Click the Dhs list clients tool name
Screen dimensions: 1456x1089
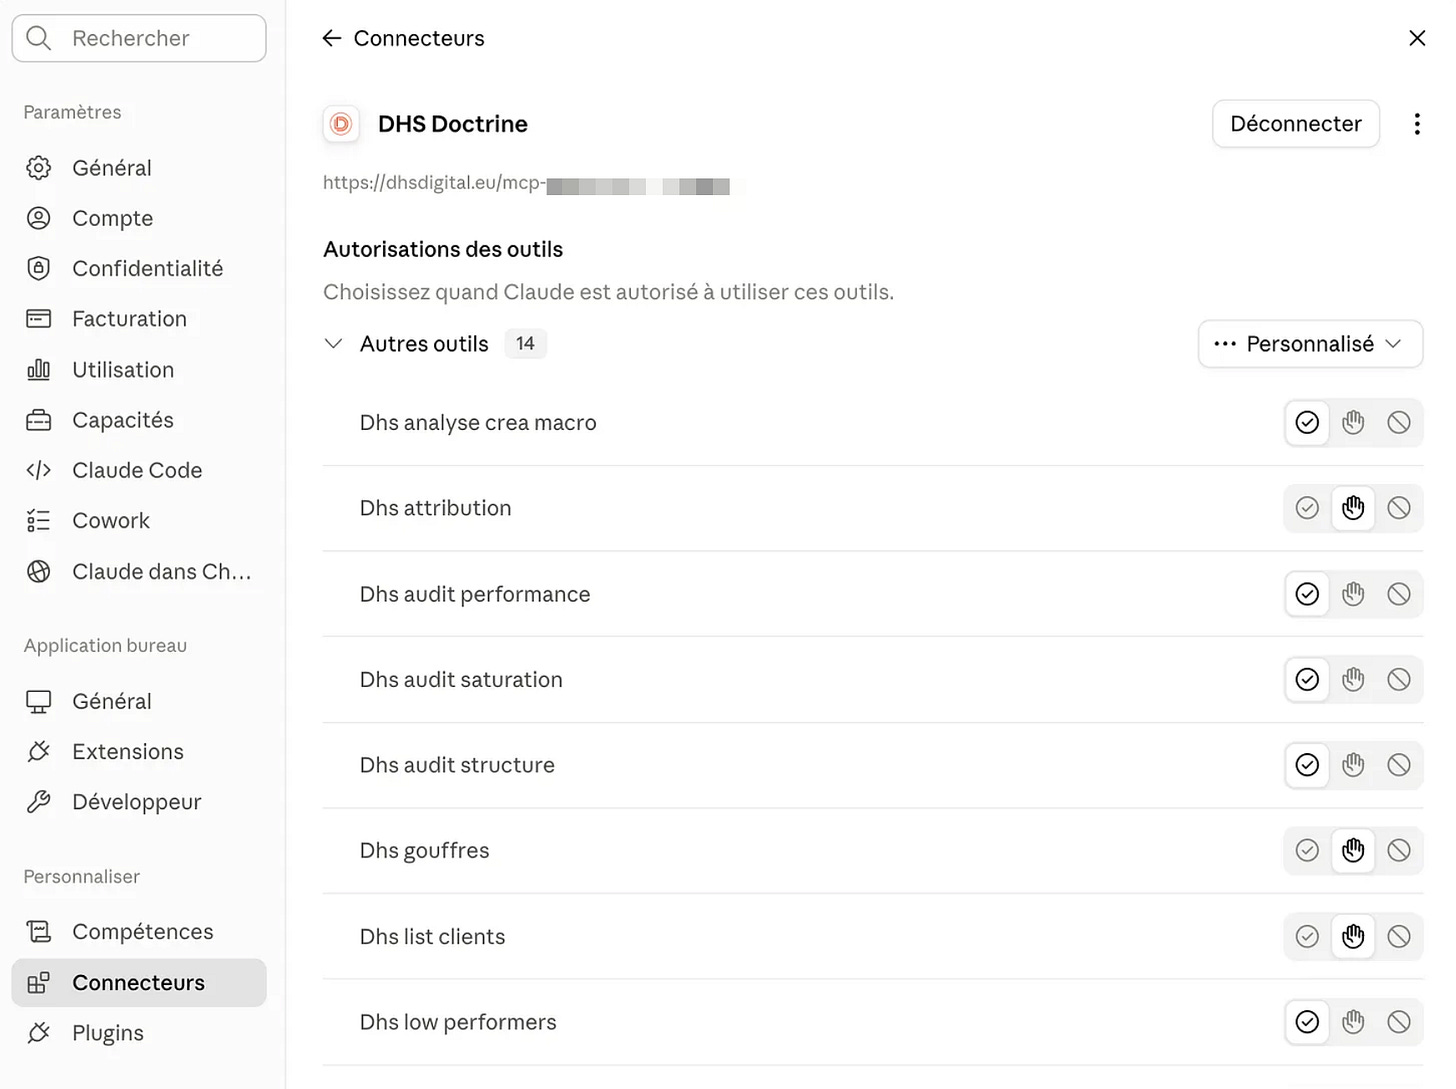[x=432, y=937]
